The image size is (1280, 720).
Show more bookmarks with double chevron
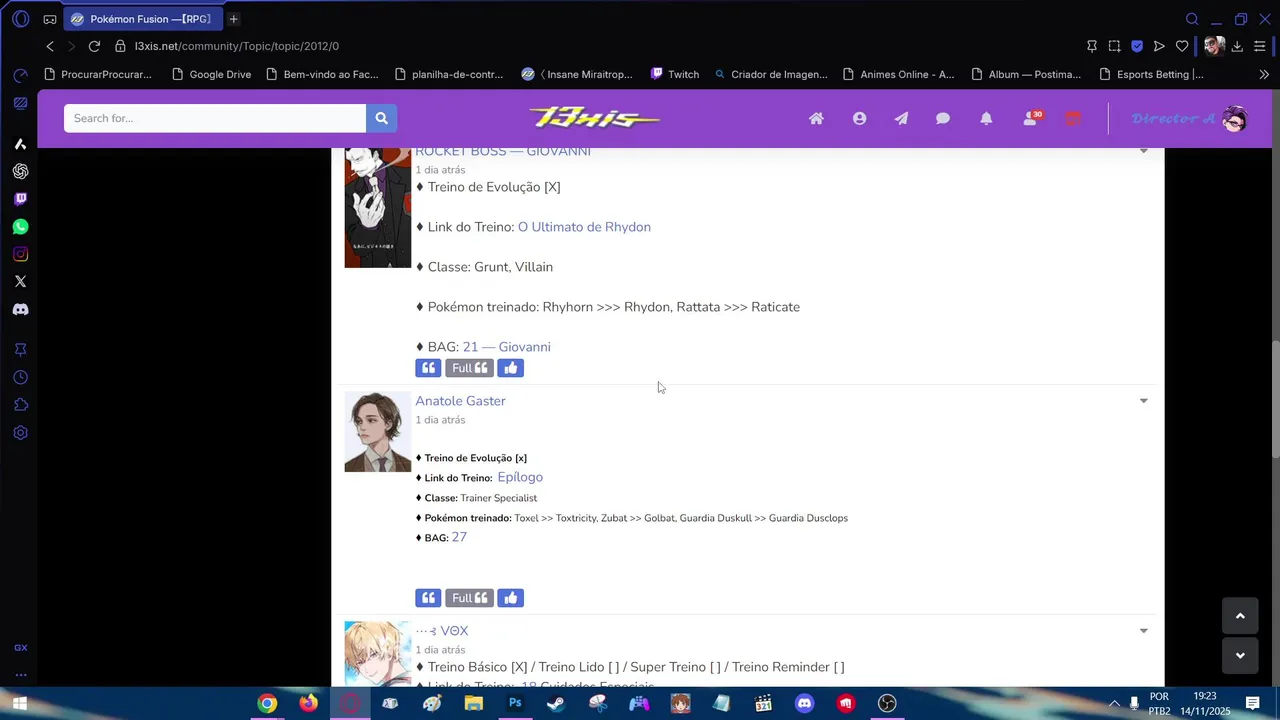1264,74
